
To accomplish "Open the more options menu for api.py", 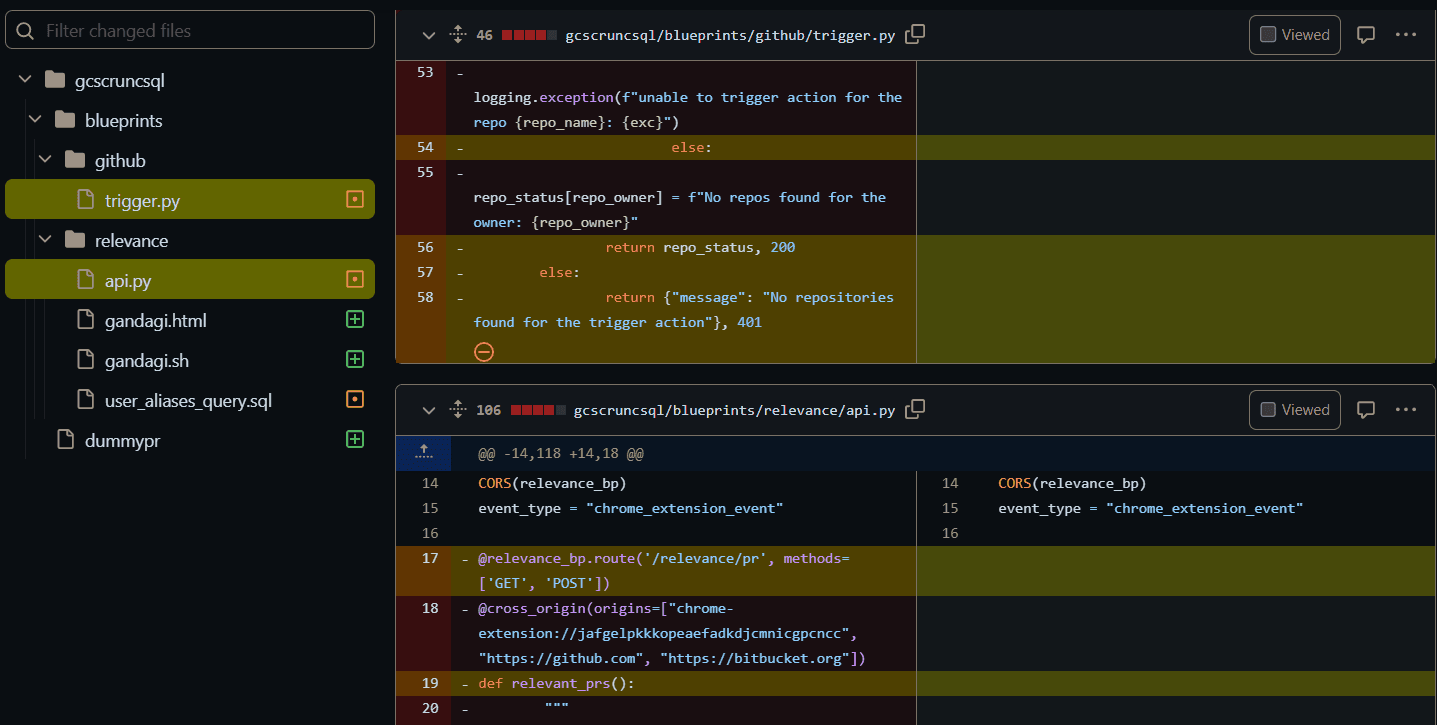I will [x=1406, y=409].
